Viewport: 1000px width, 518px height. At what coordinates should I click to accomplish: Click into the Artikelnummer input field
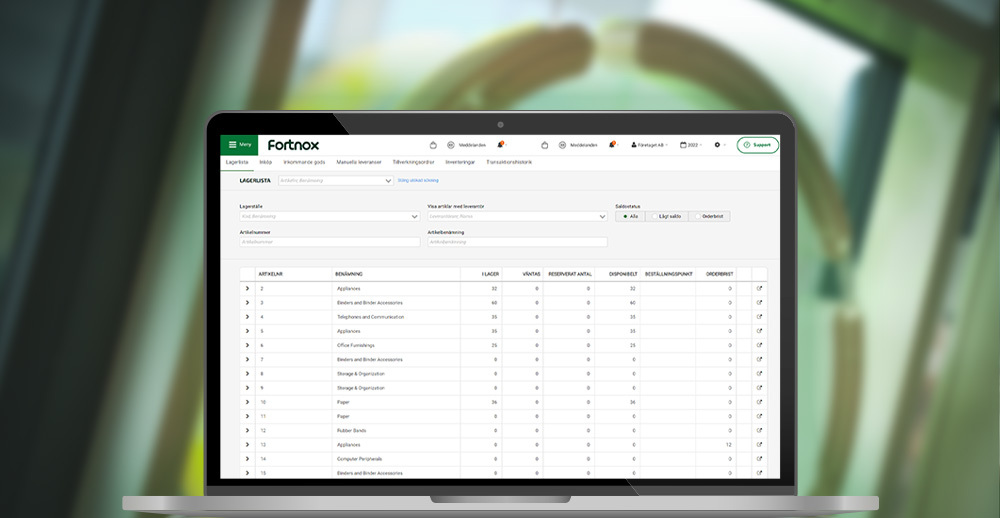(x=329, y=242)
